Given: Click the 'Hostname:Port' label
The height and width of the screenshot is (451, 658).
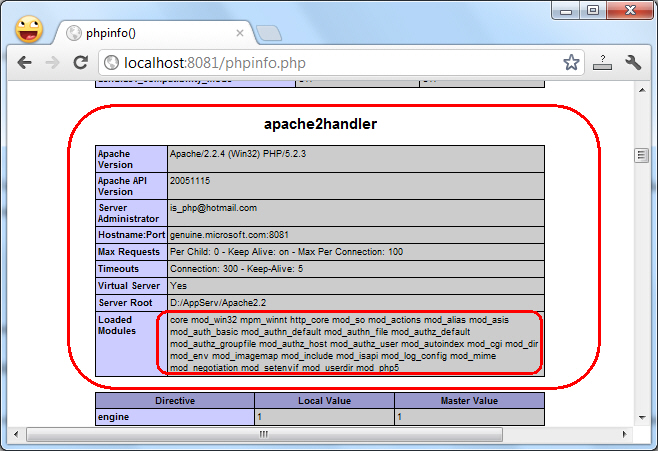Looking at the screenshot, I should pyautogui.click(x=131, y=235).
